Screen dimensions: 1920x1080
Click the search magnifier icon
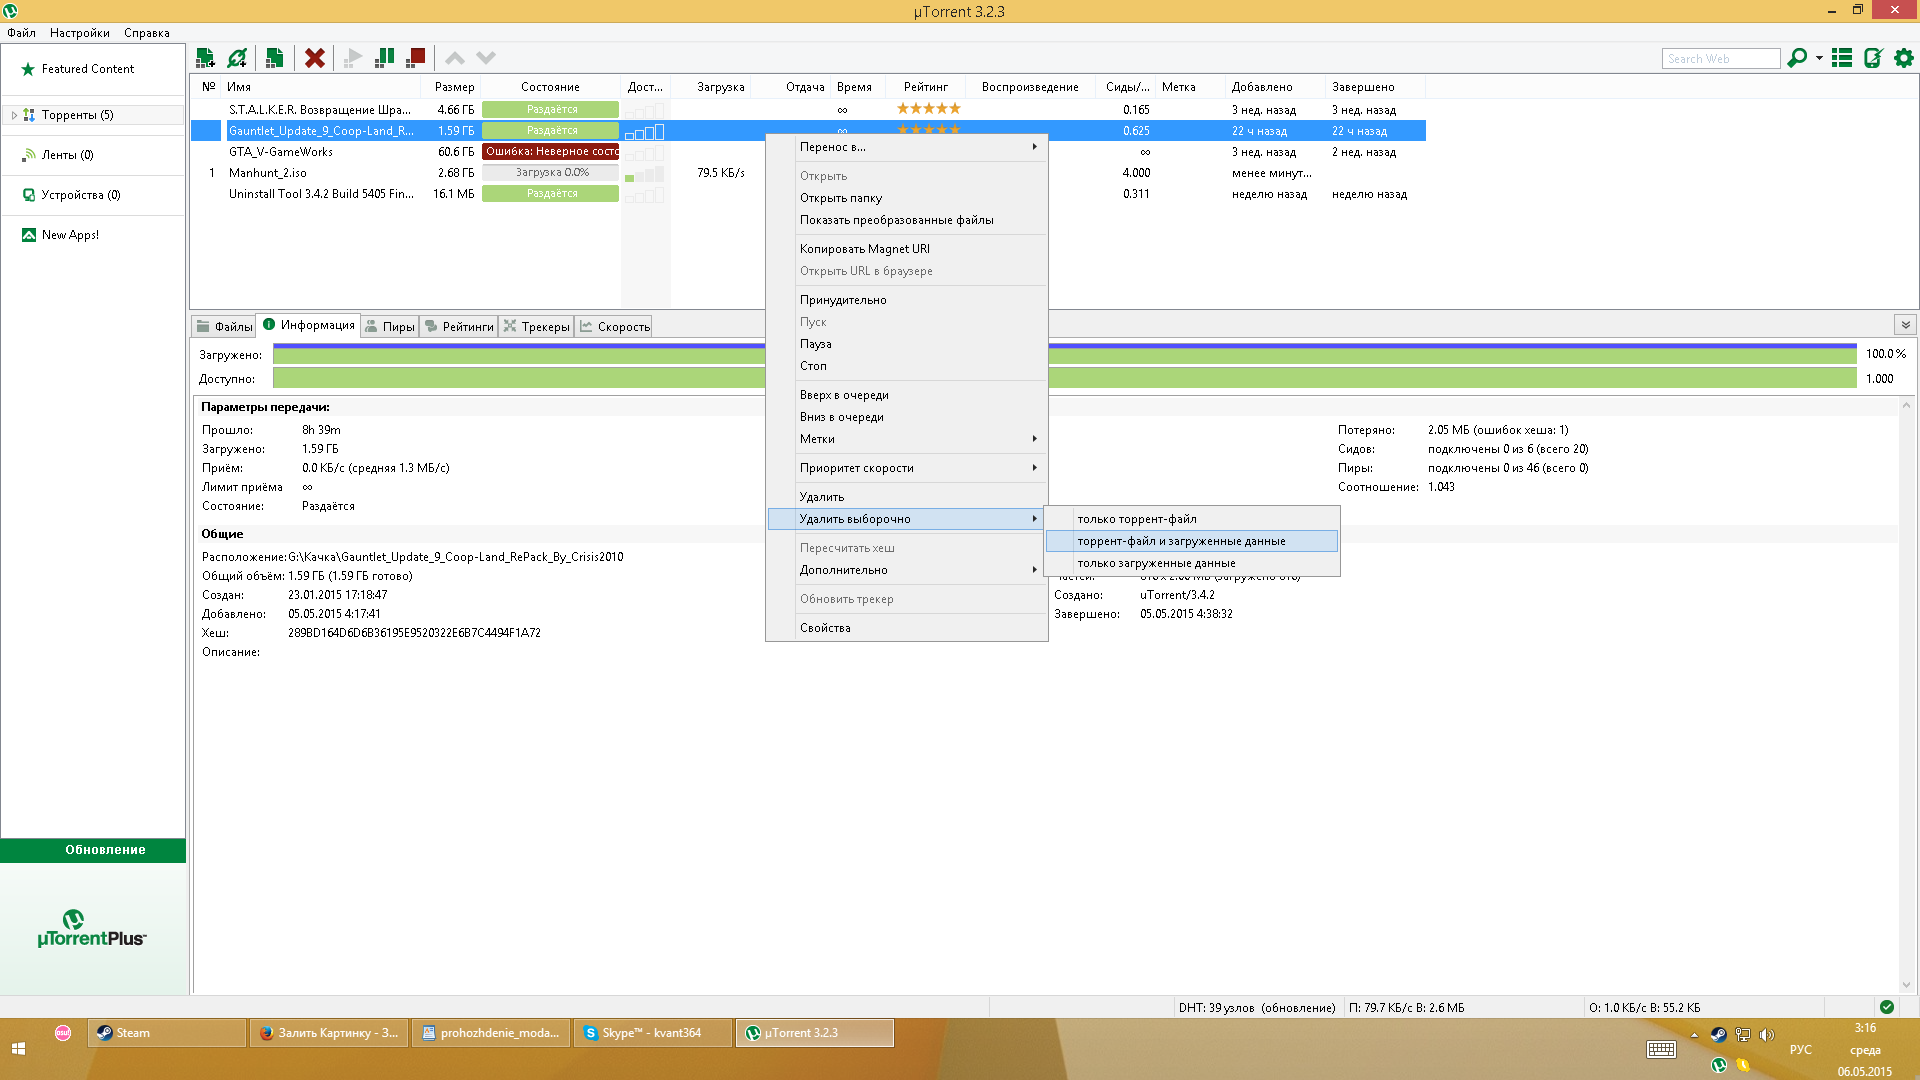tap(1797, 58)
